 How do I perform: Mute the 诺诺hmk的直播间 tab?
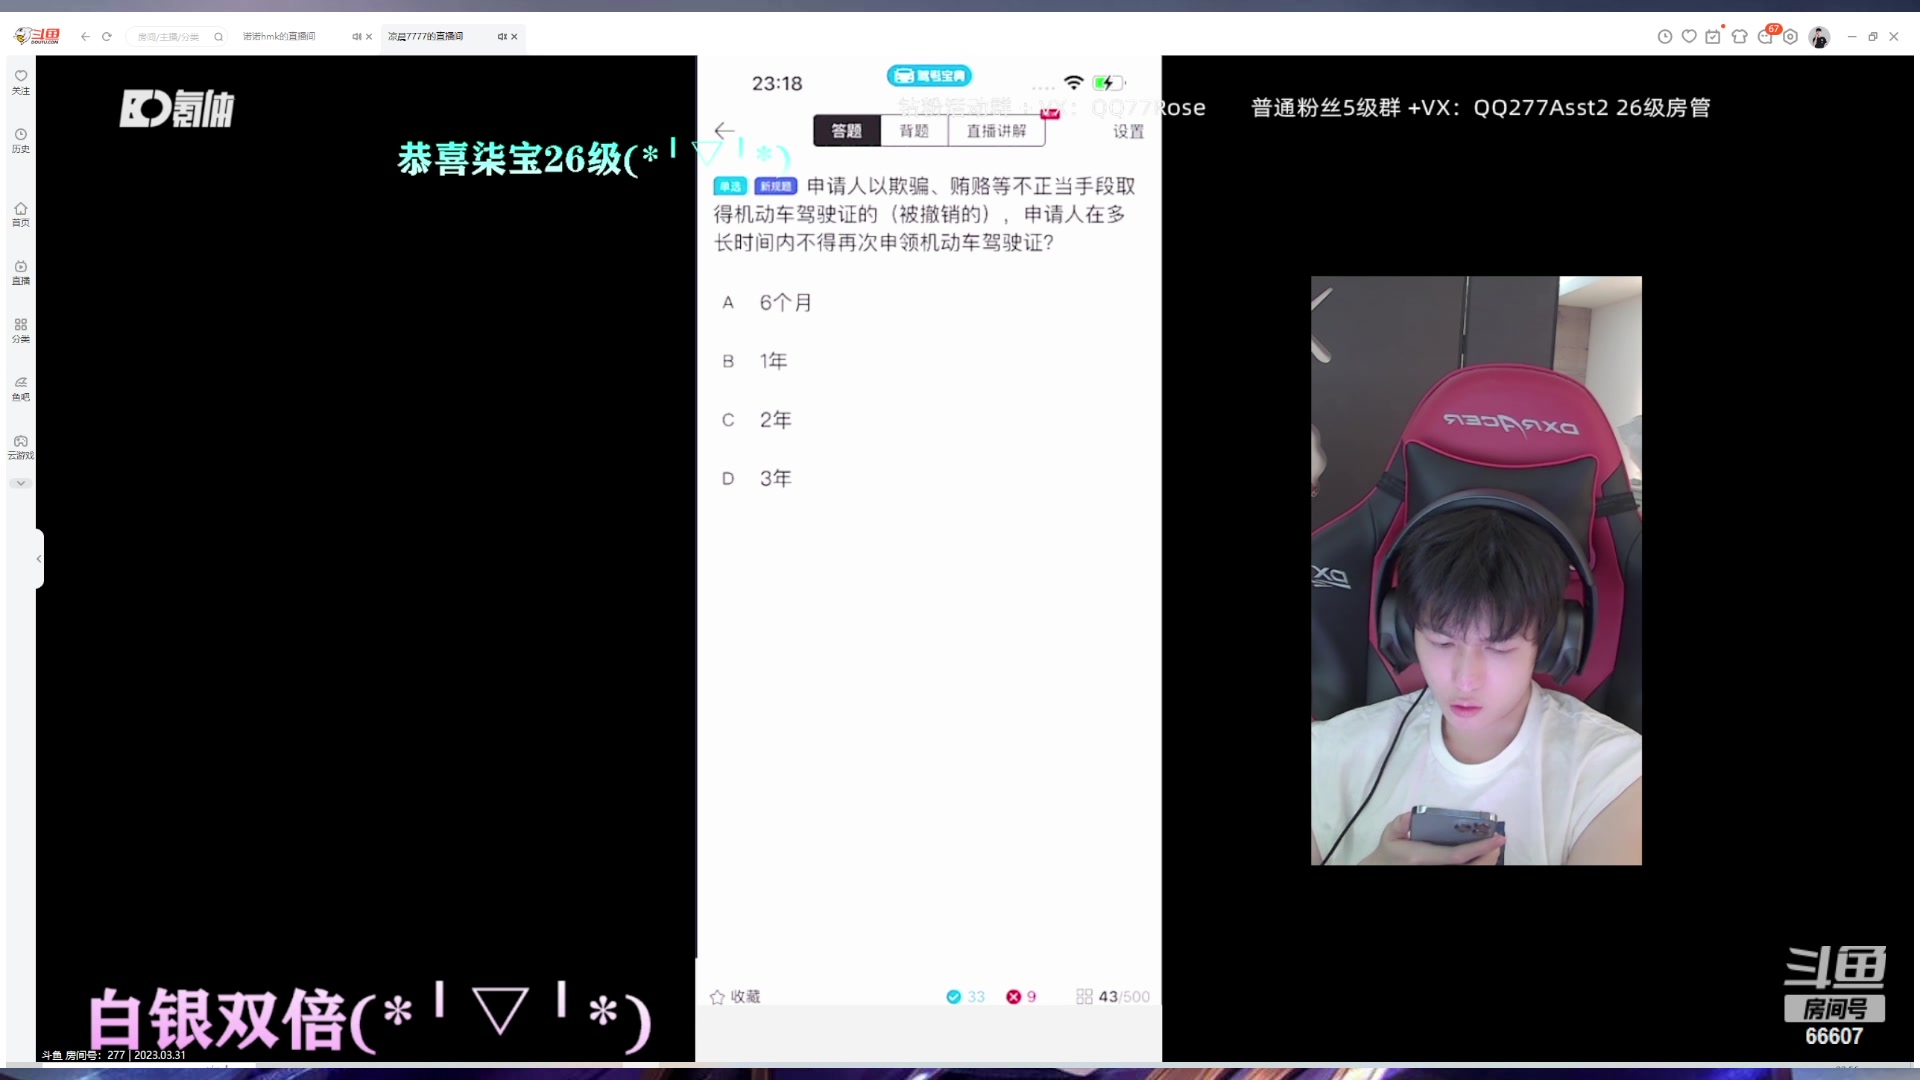(x=356, y=36)
